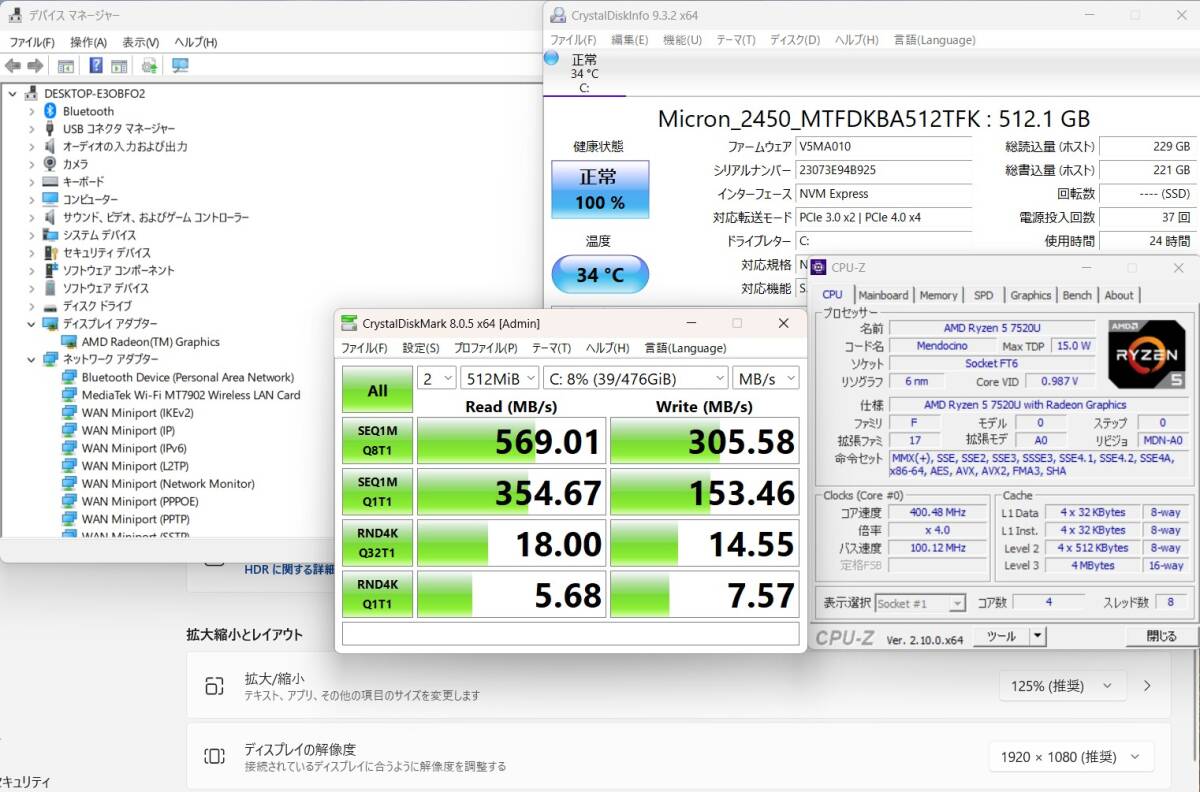
Task: Open the test count dropdown showing 2
Action: [436, 378]
